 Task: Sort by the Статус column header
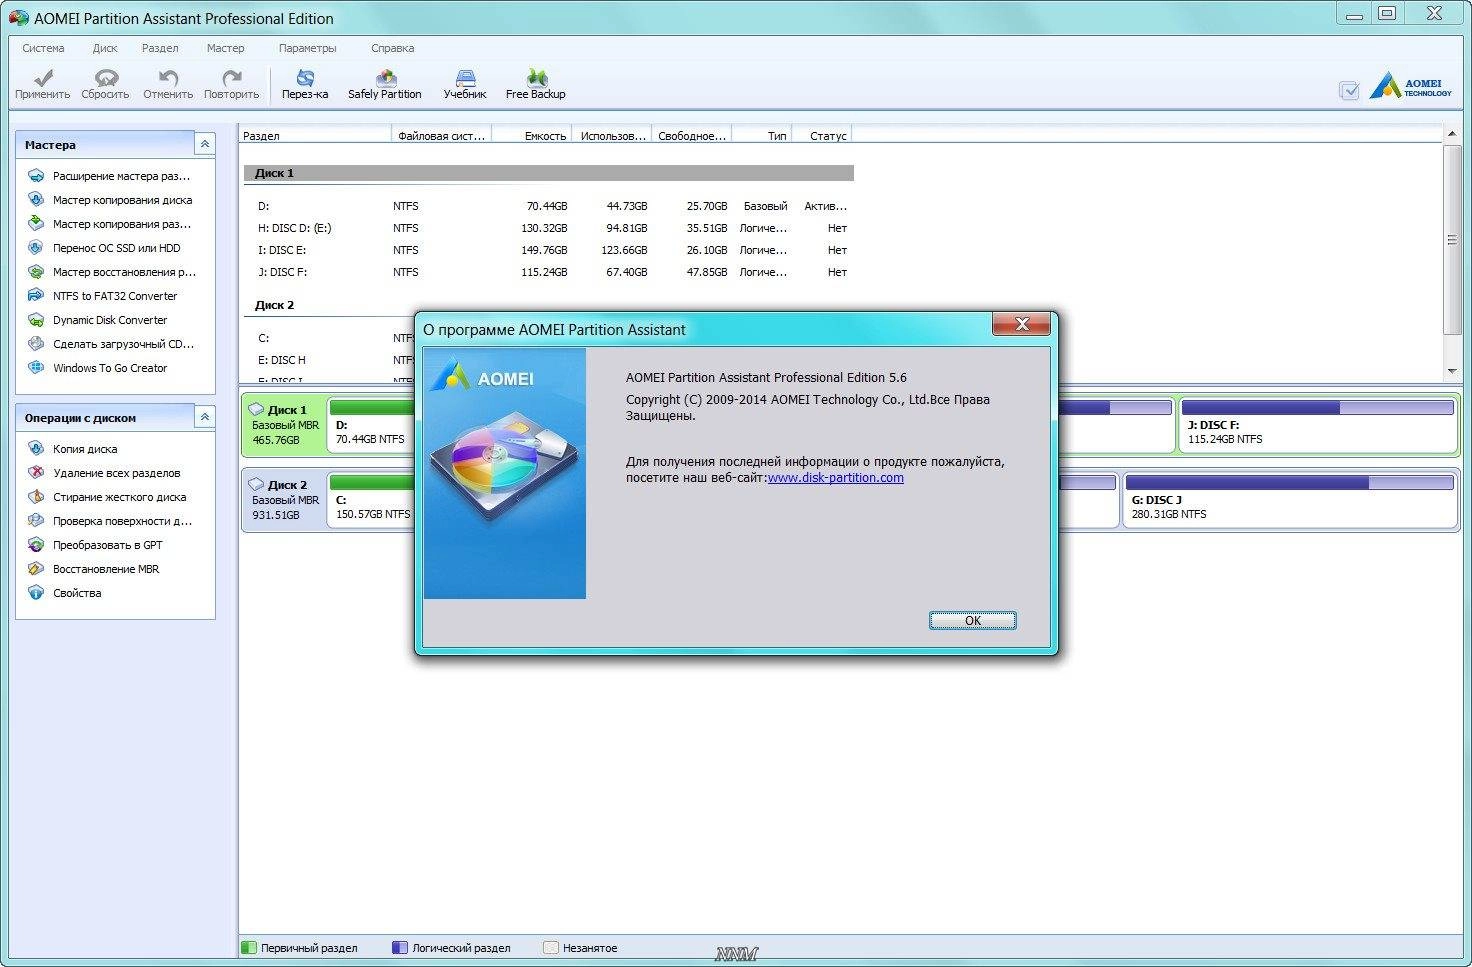tap(821, 135)
